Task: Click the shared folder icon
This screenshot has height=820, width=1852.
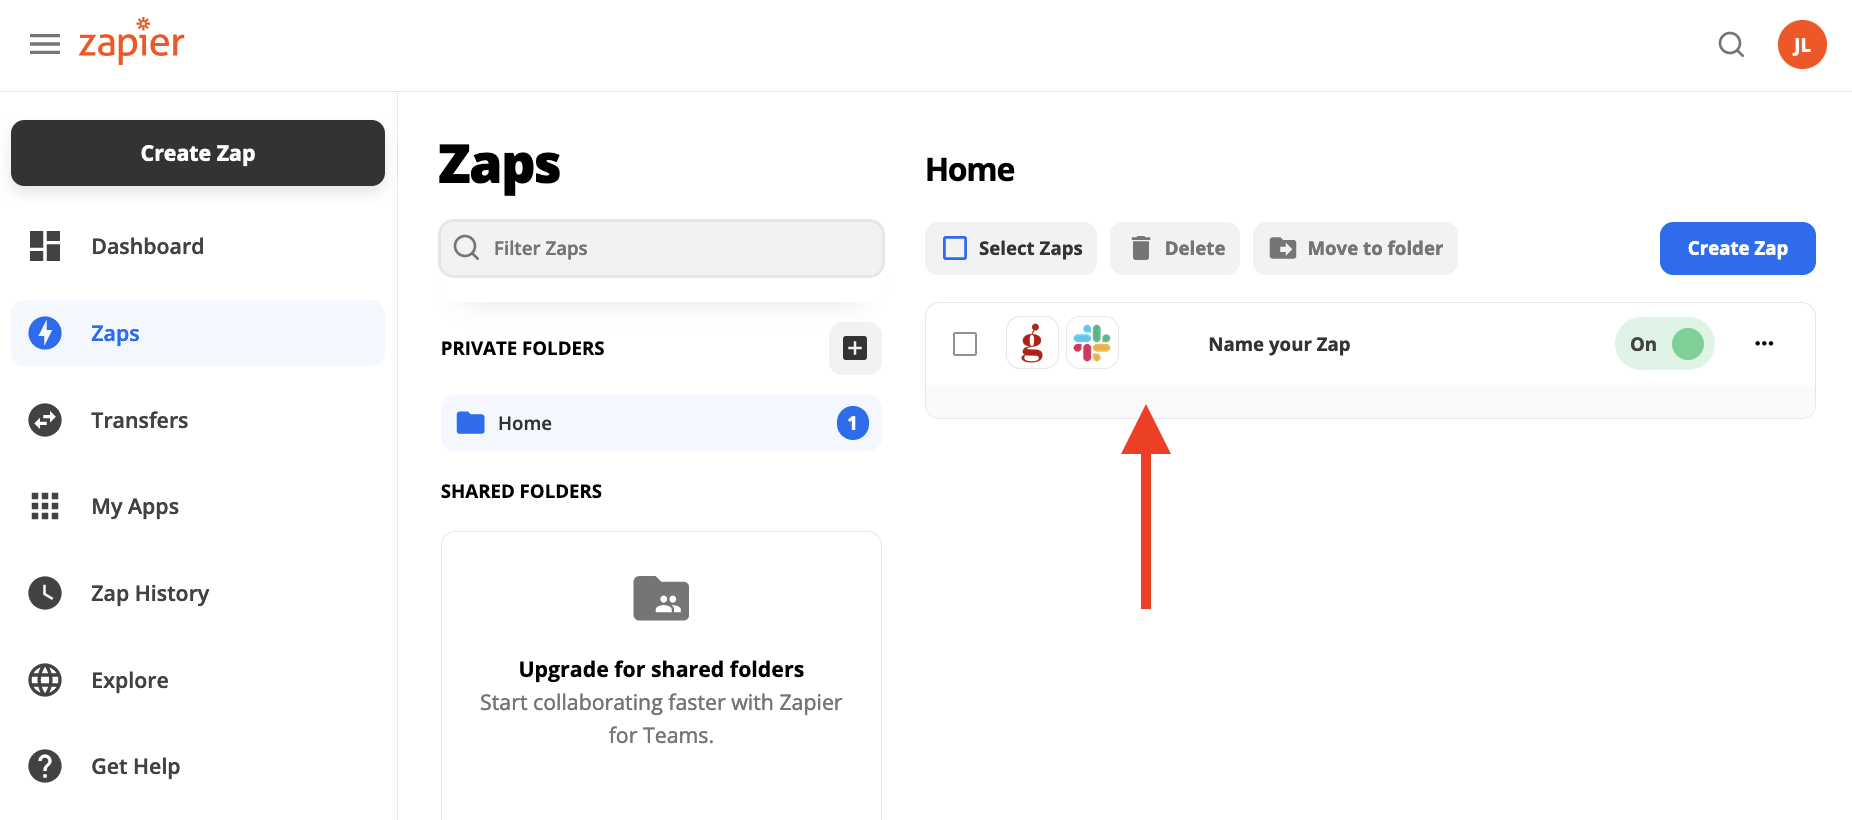Action: click(661, 598)
